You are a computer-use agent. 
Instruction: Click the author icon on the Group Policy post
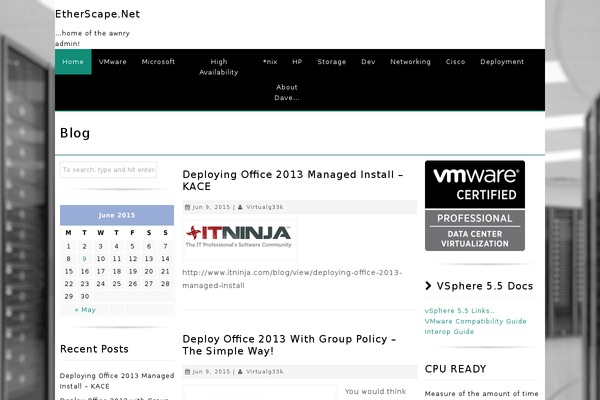240,372
